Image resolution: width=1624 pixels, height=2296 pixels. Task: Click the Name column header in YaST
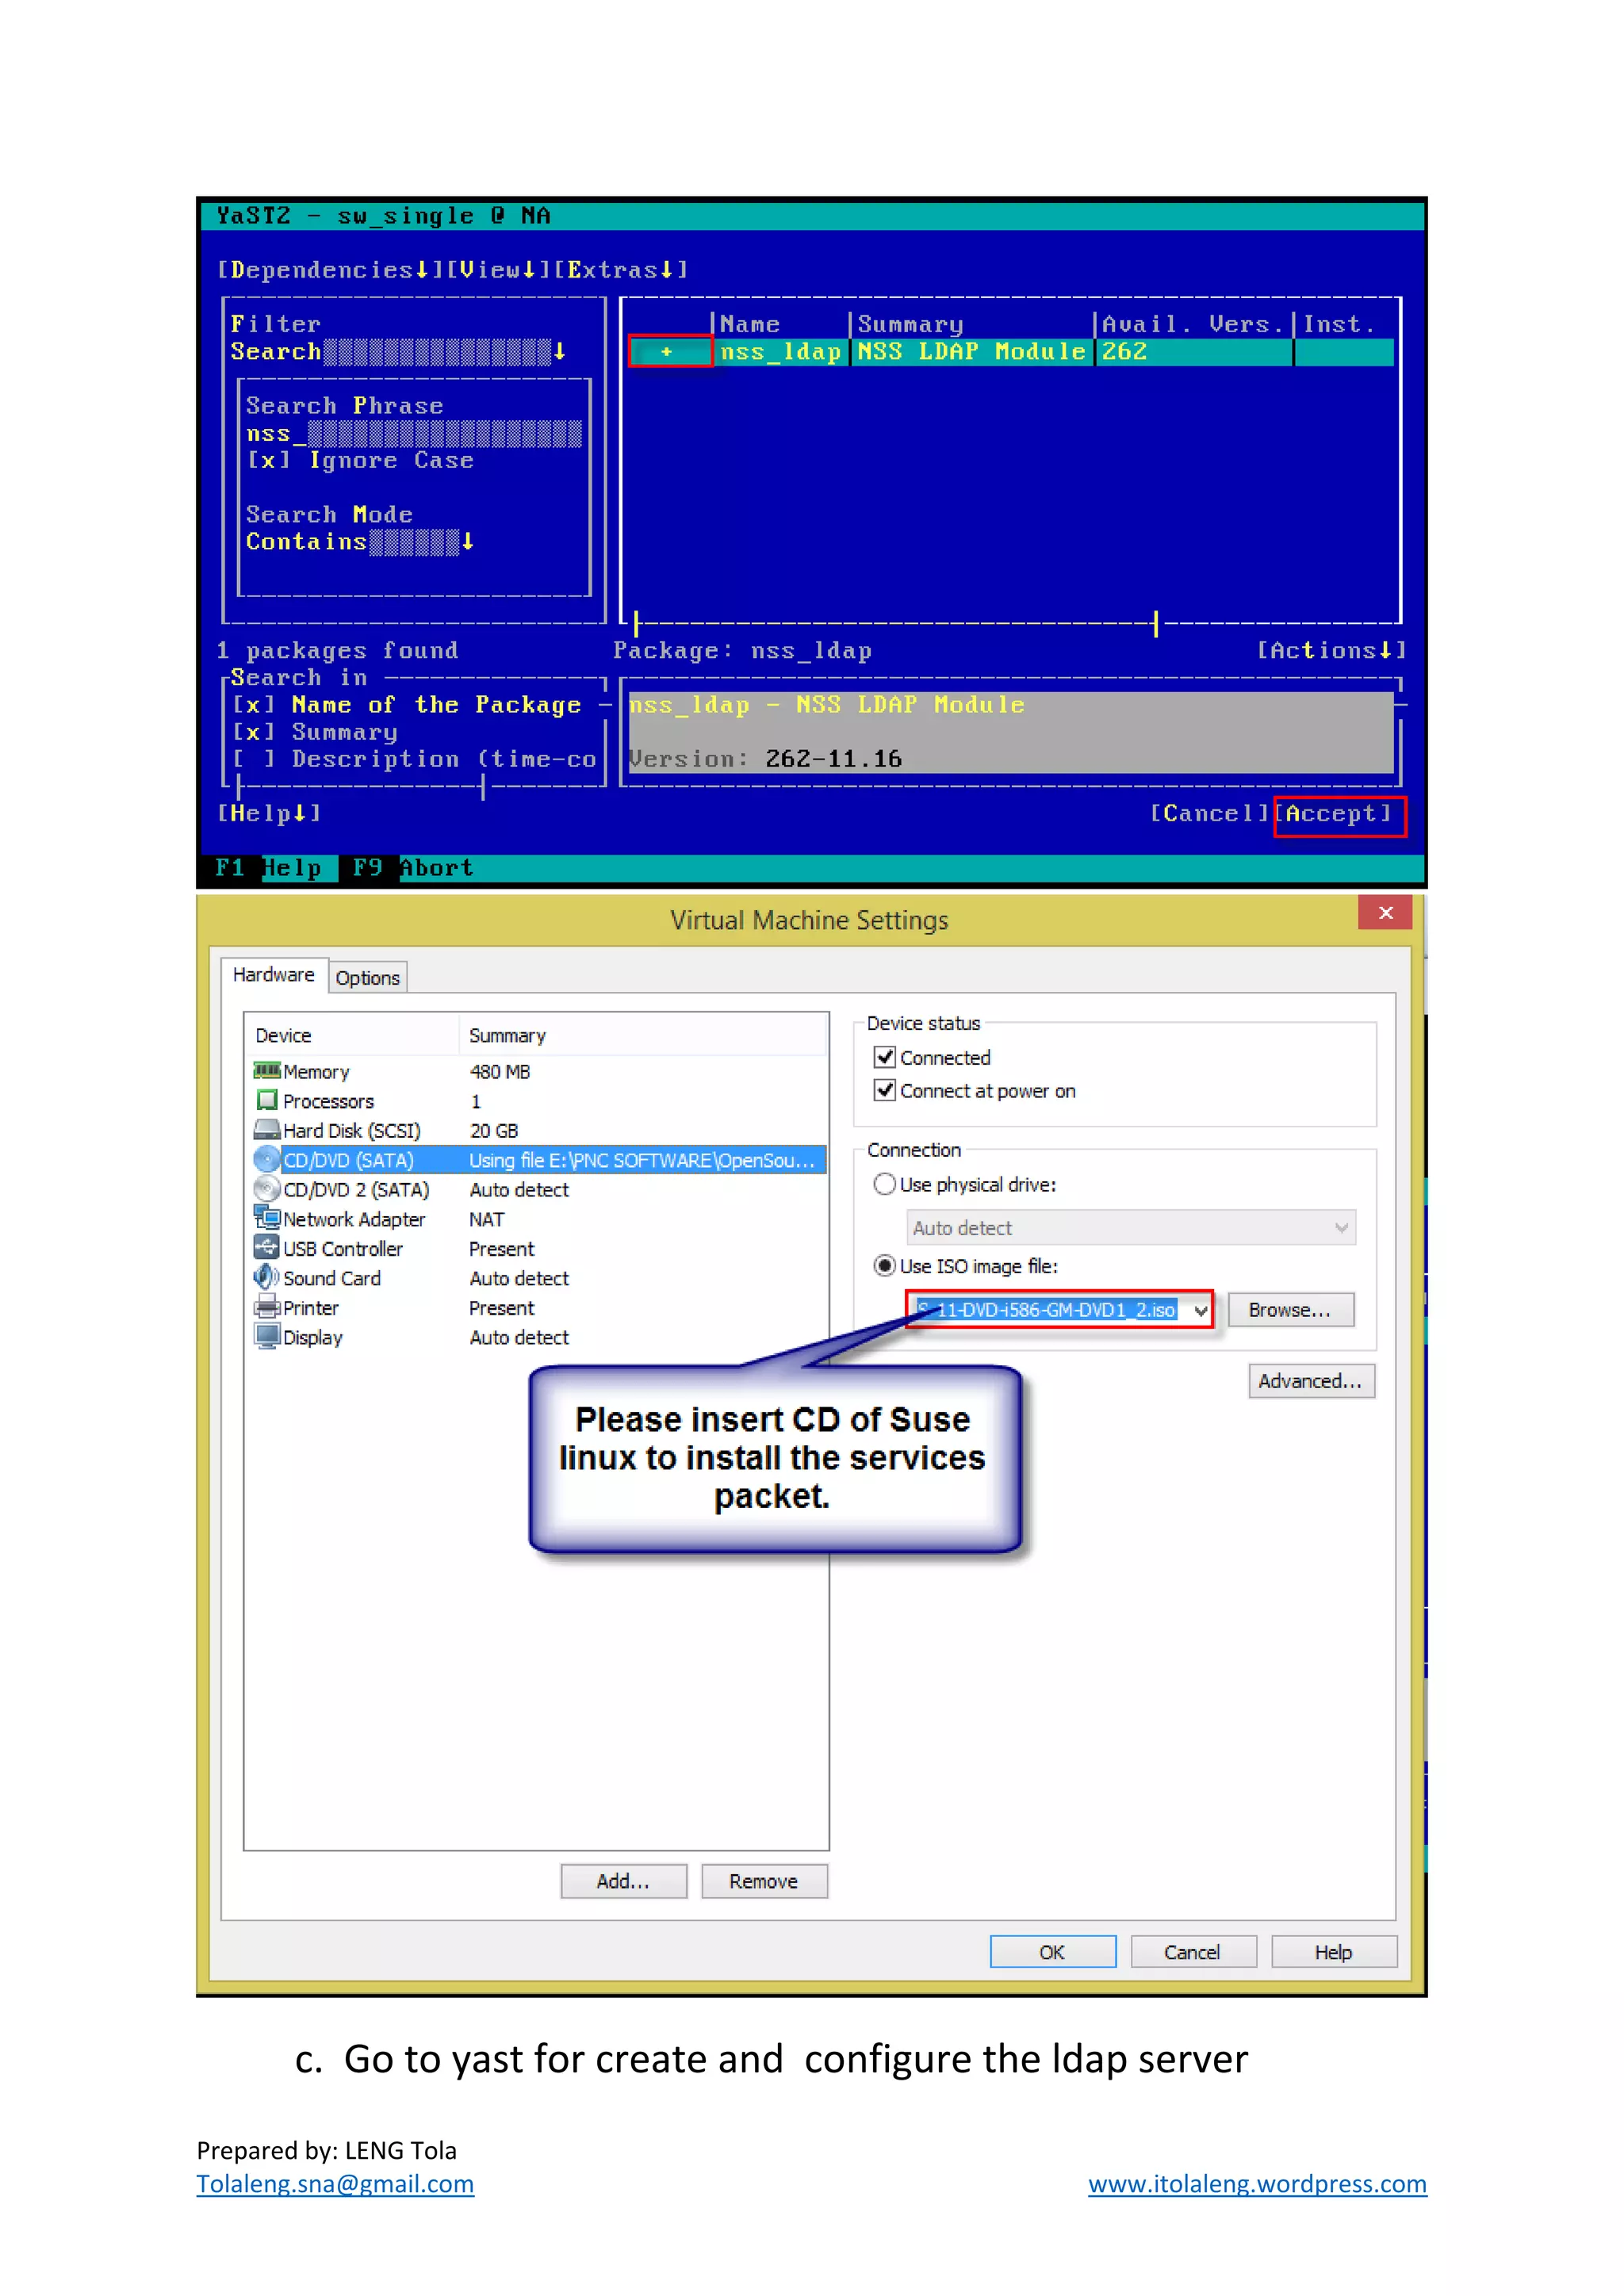(x=750, y=324)
